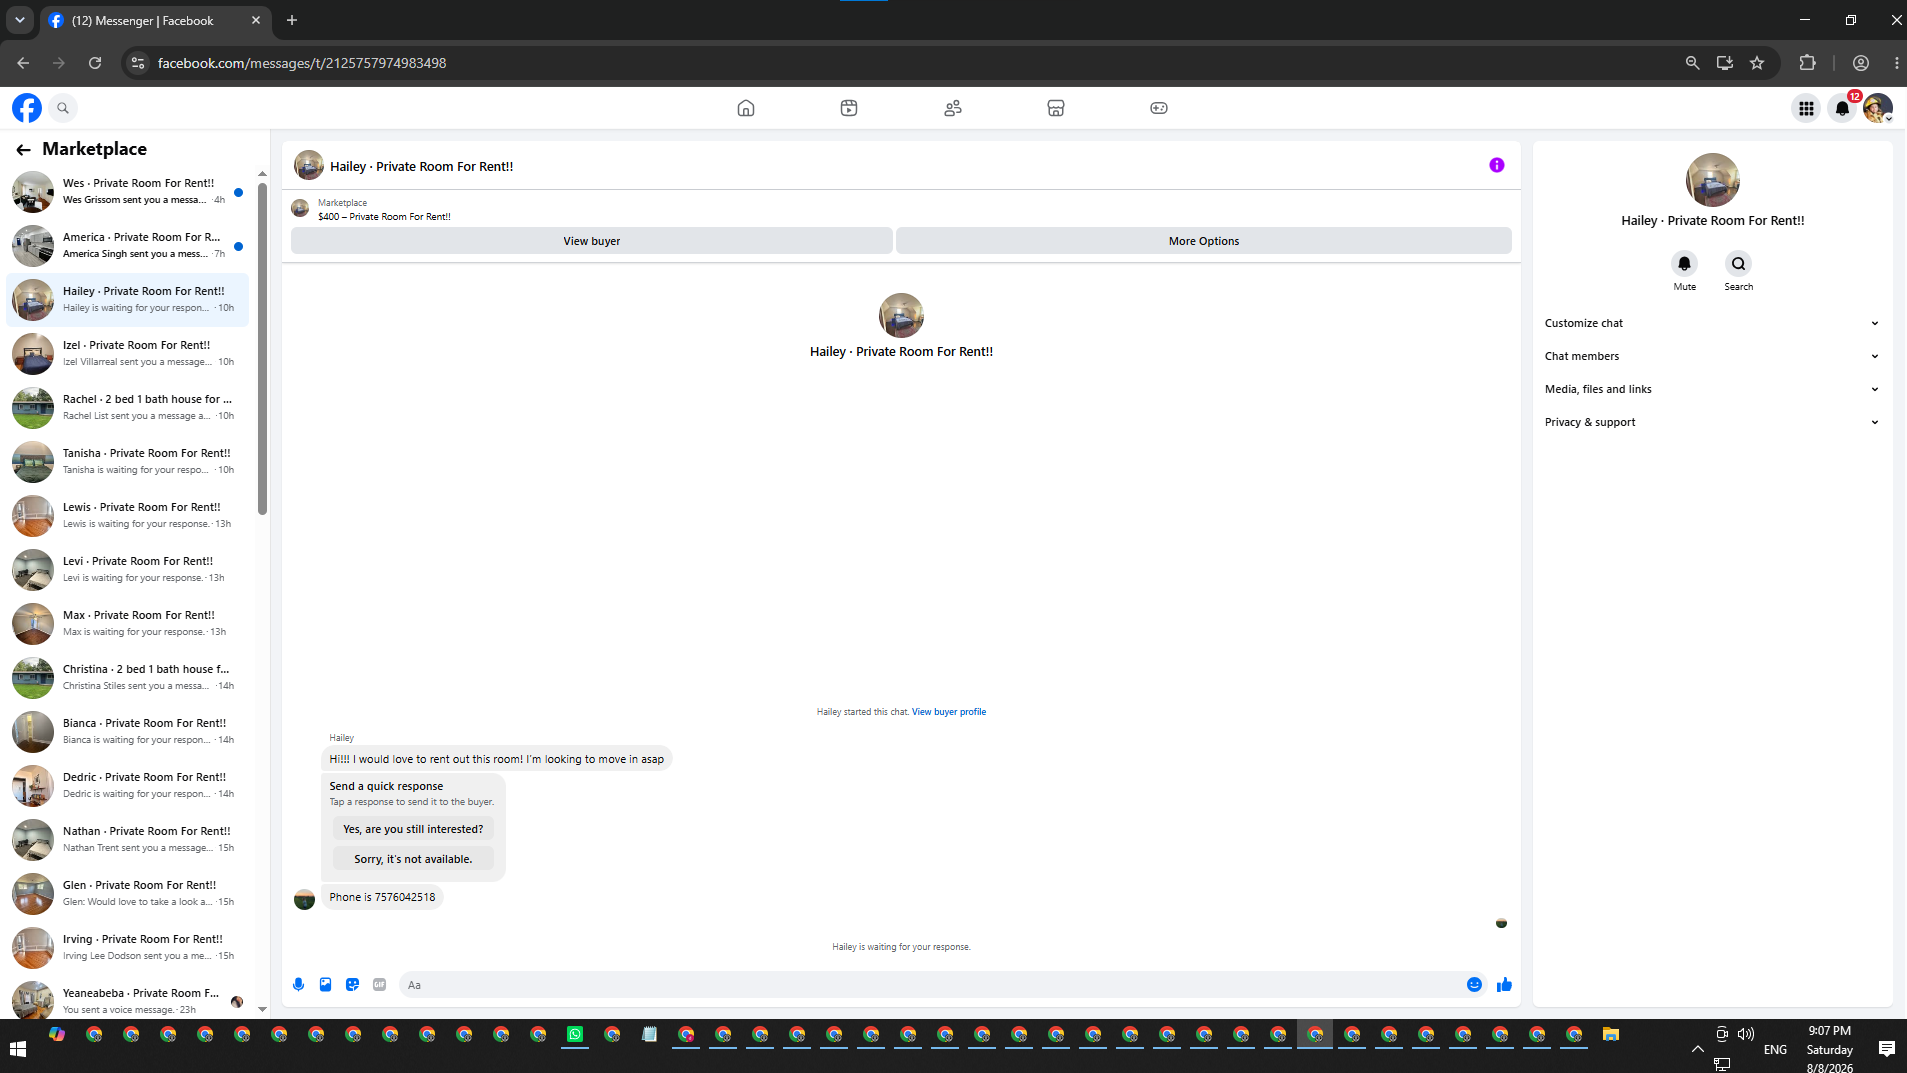Open the Irving Private Room conversation

pyautogui.click(x=128, y=948)
